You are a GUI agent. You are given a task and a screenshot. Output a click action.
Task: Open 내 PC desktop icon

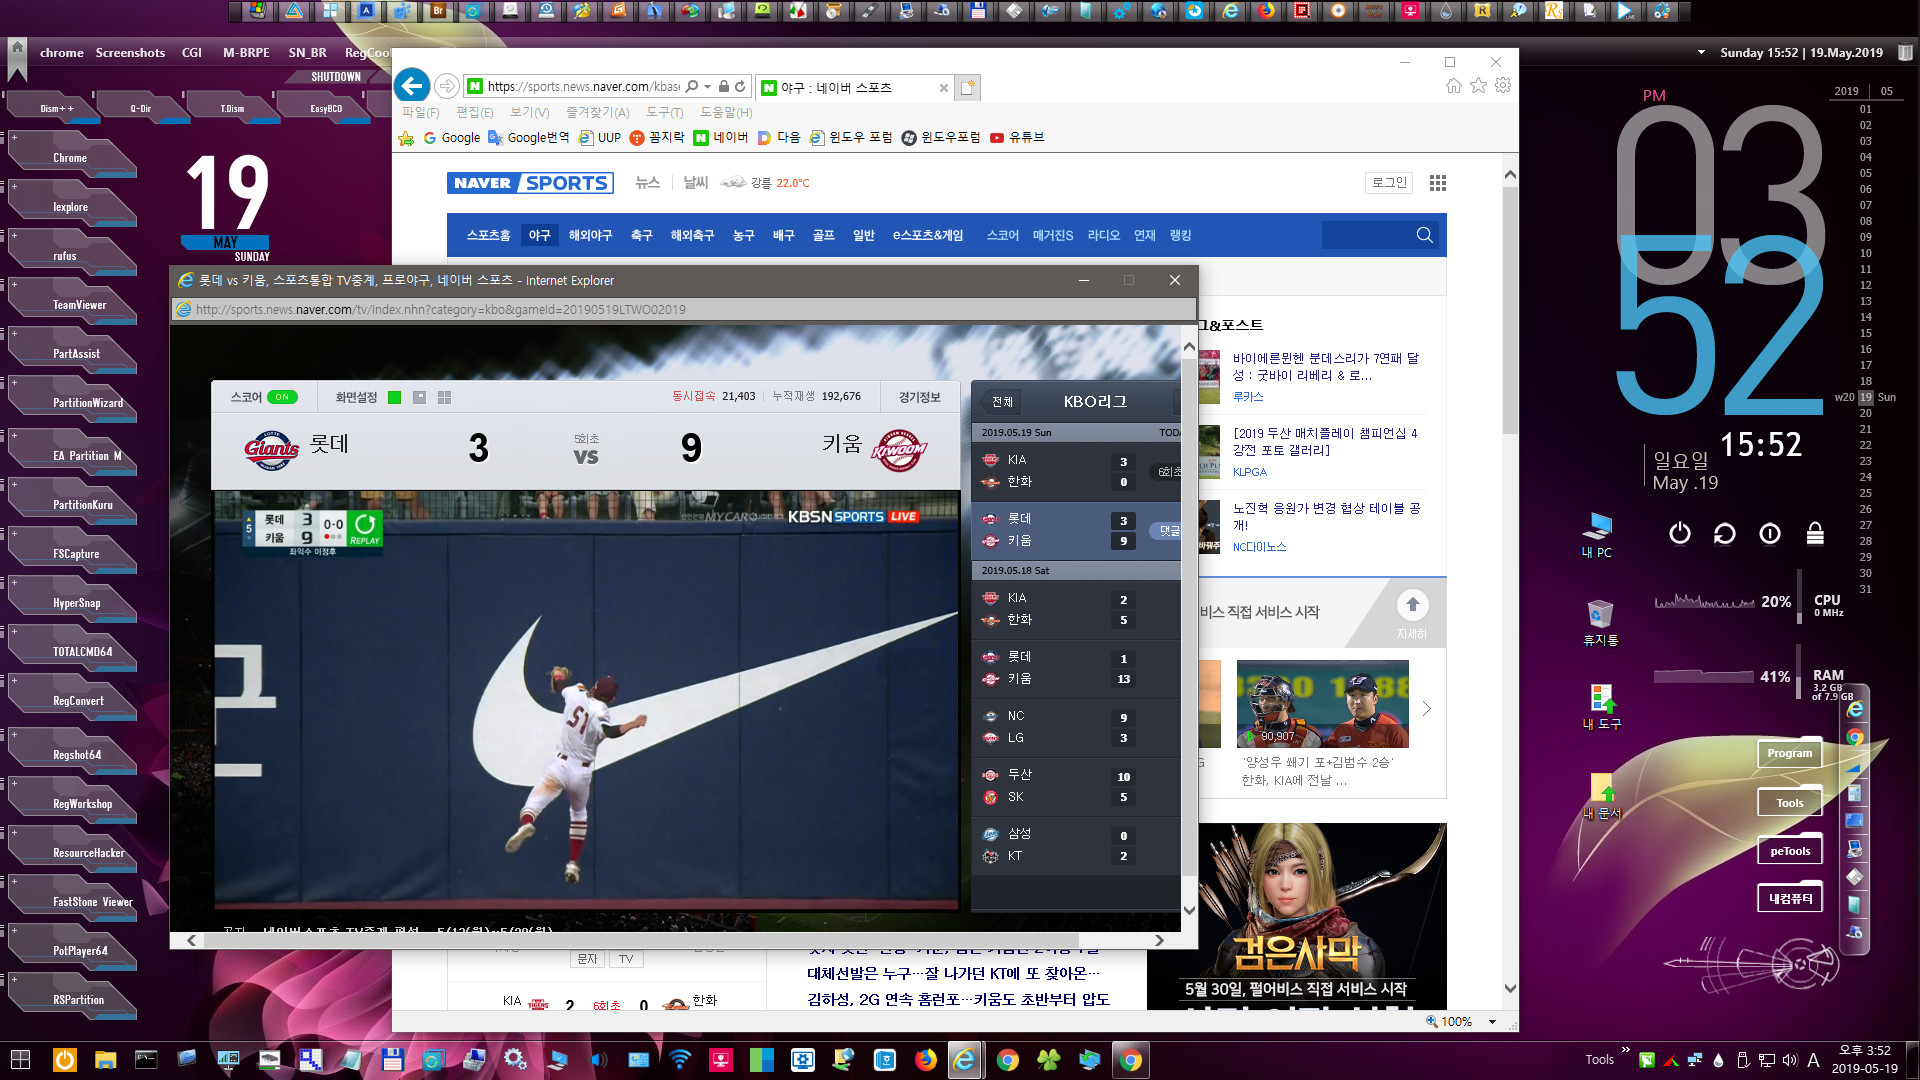[1597, 534]
